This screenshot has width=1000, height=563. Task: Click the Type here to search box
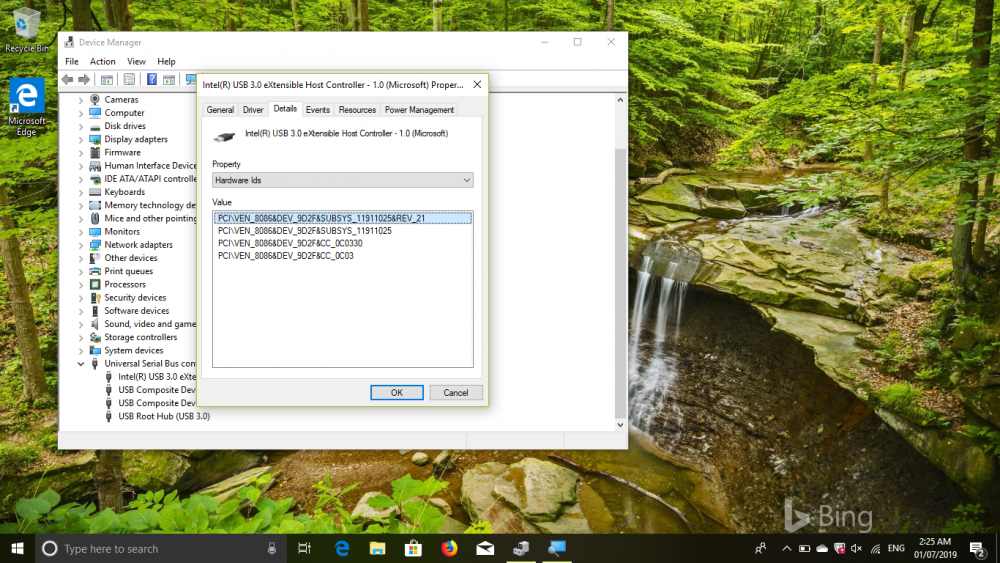click(x=159, y=548)
